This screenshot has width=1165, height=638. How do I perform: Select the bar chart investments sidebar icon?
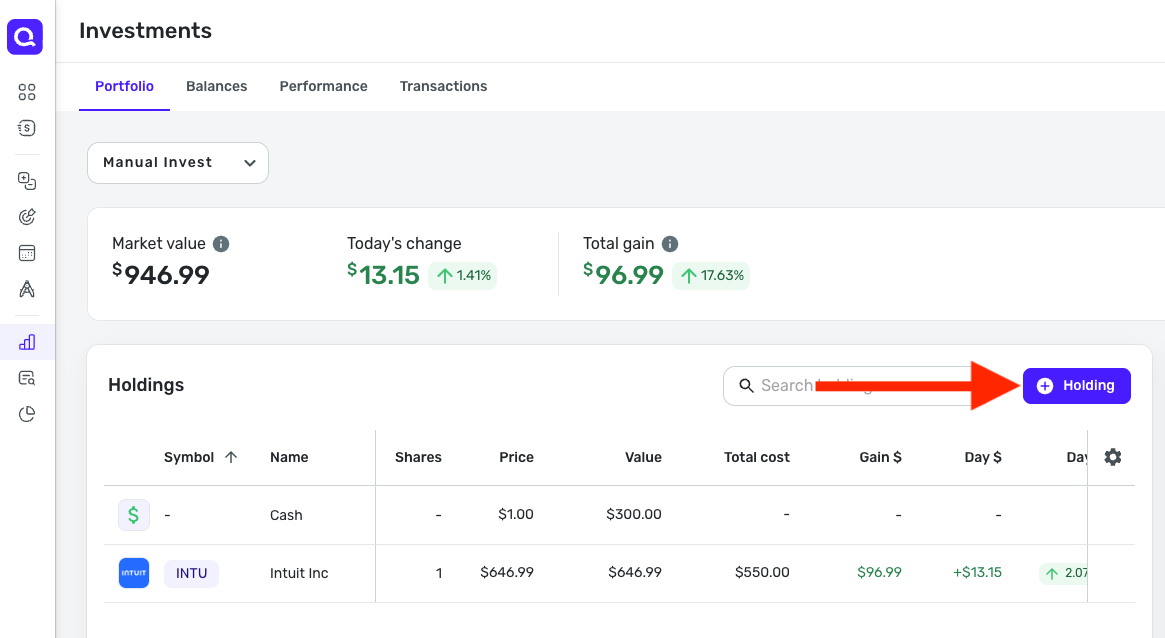tap(27, 342)
